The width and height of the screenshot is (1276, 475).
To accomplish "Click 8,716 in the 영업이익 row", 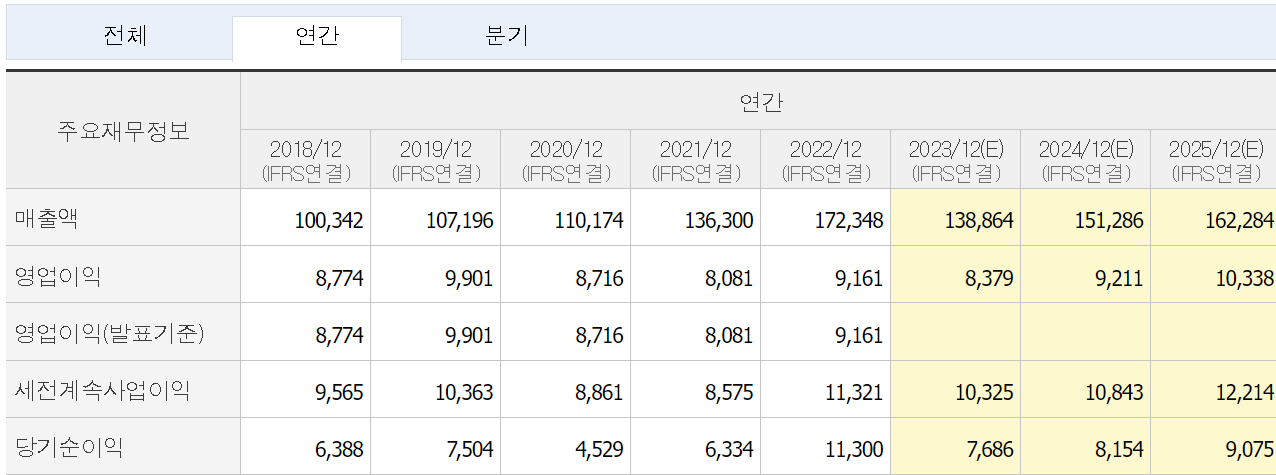I will (599, 277).
